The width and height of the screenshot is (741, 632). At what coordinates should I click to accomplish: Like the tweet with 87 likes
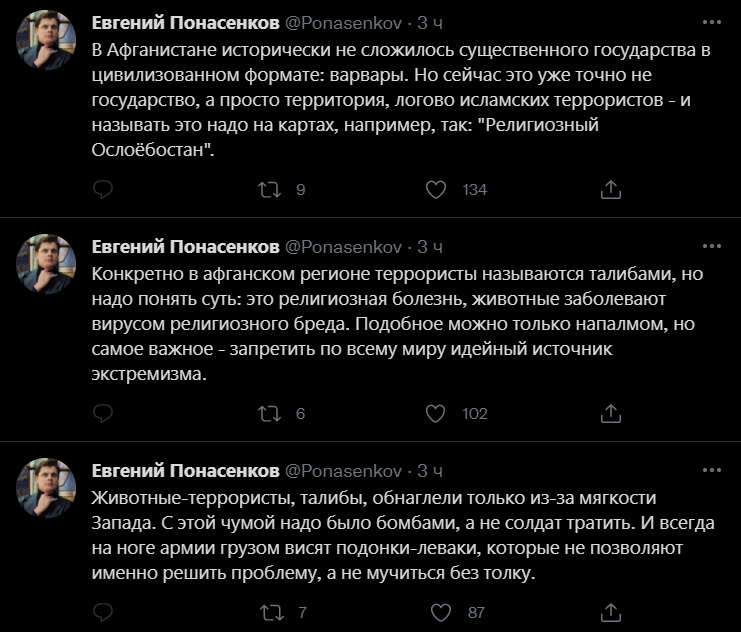pos(441,613)
